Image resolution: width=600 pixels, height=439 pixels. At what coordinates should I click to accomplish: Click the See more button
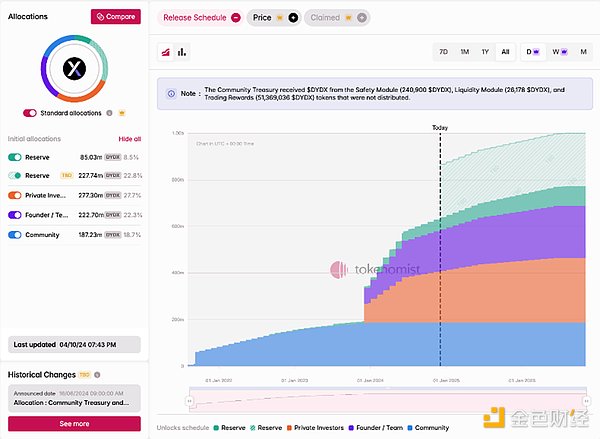[74, 424]
